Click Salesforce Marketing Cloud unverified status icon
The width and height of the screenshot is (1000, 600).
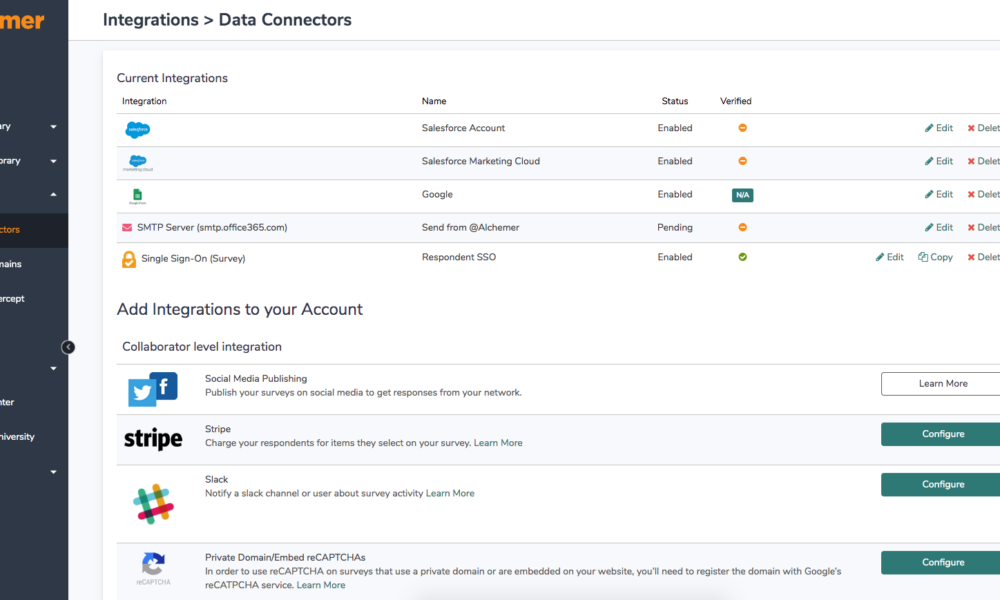(x=742, y=161)
